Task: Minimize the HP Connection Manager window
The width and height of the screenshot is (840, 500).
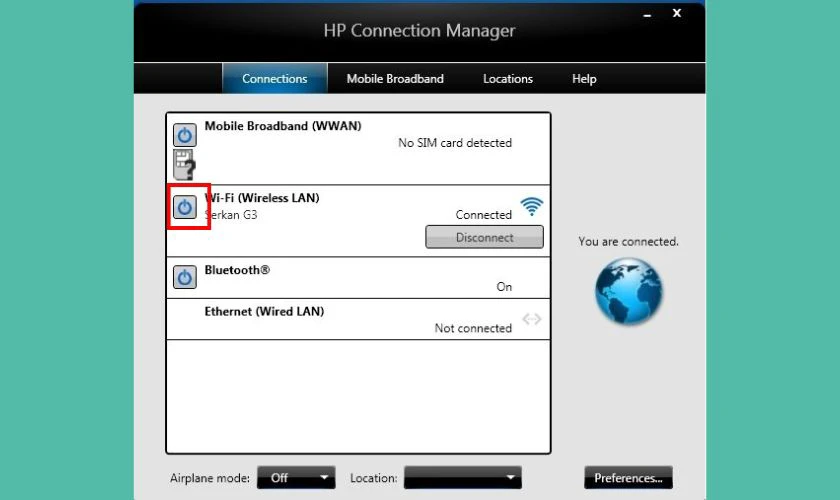Action: point(647,14)
